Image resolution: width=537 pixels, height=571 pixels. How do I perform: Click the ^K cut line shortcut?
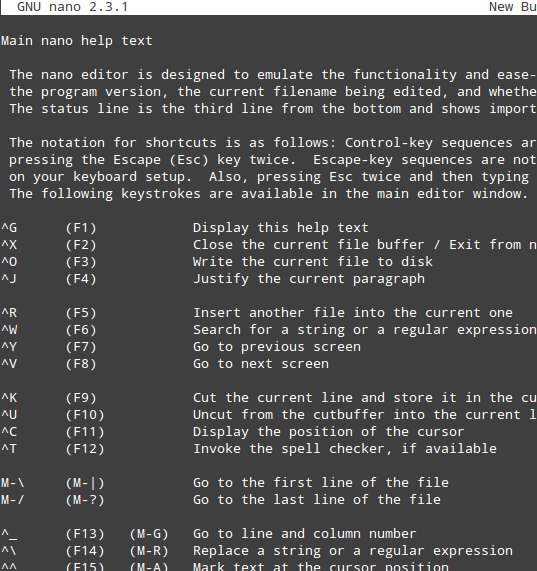[9, 398]
